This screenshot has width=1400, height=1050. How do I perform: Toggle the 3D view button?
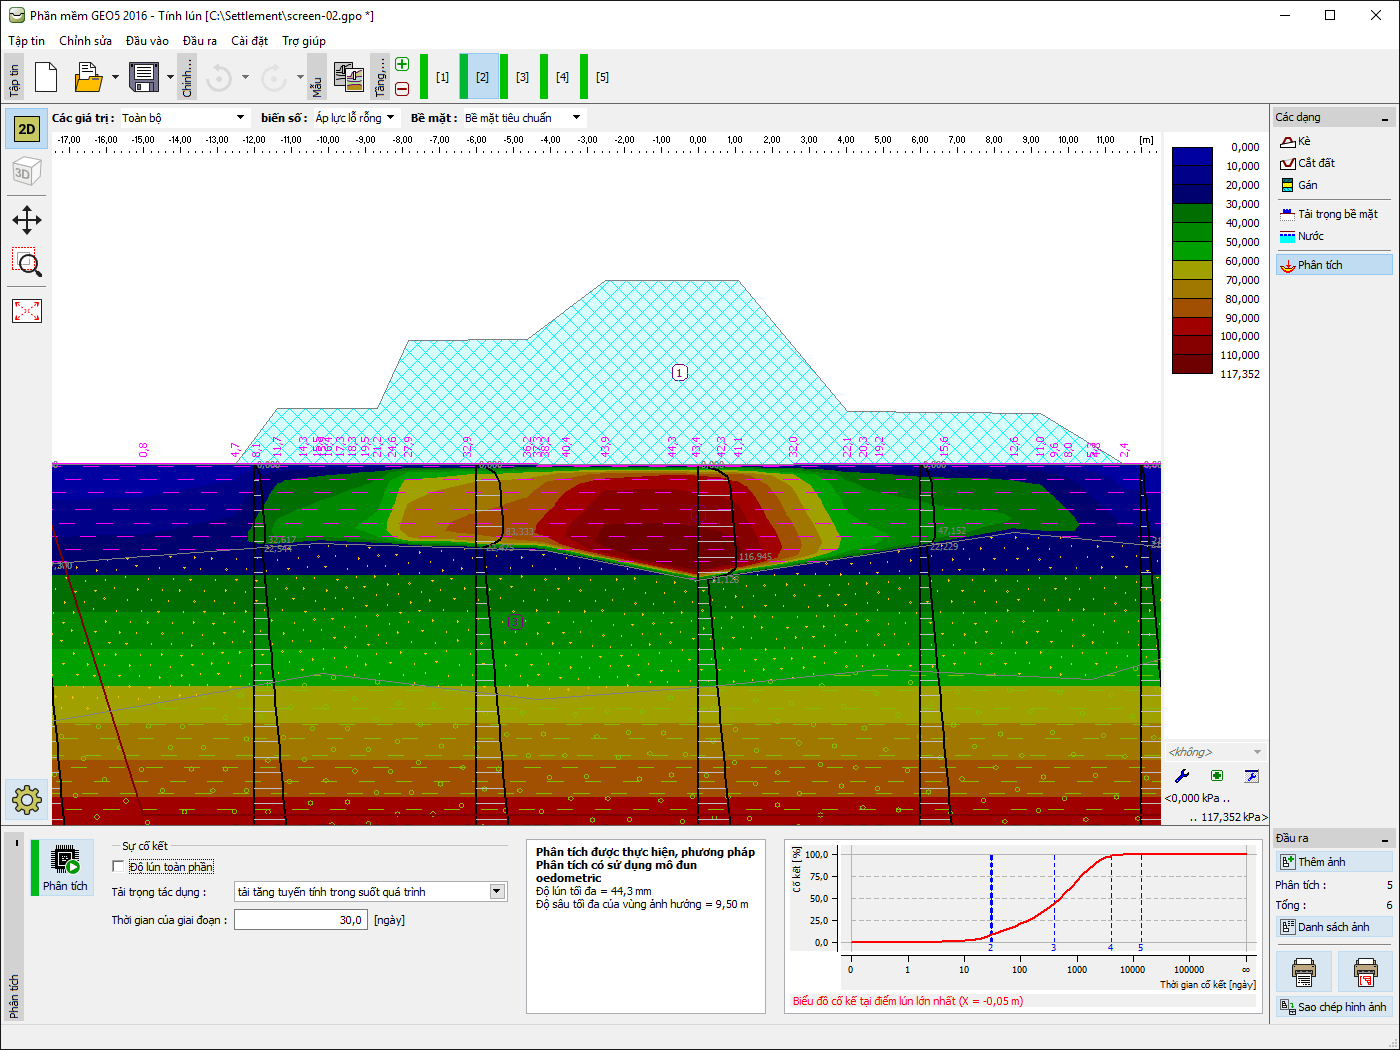(27, 172)
